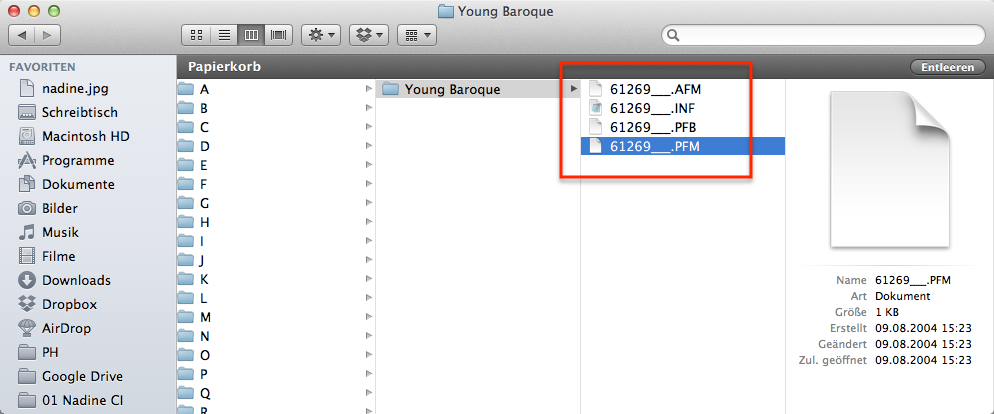Screen dimensions: 994x414
Task: Click the Entleeren button
Action: 946,67
